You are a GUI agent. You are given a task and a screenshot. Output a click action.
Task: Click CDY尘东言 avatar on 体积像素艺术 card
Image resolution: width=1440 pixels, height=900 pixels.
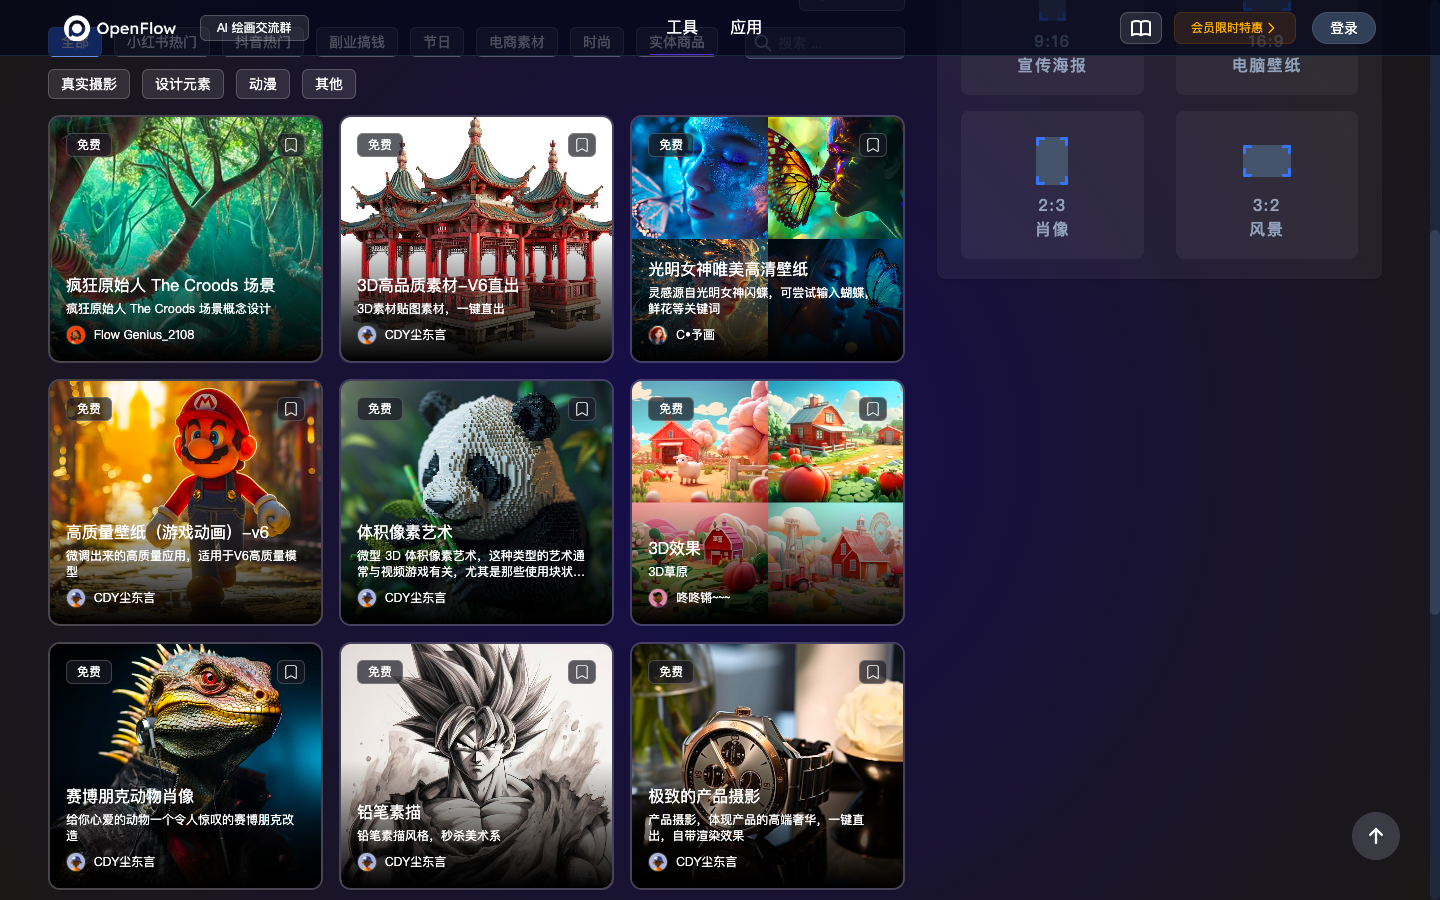367,598
